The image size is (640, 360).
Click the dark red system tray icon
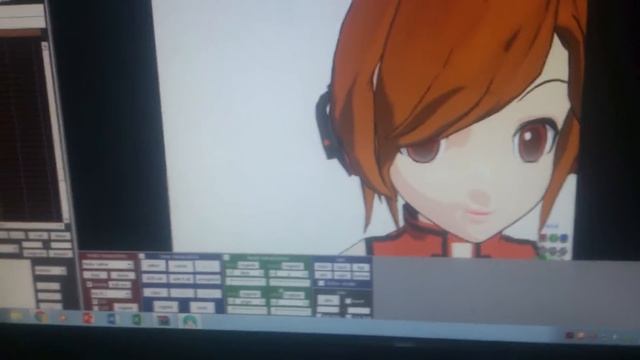pyautogui.click(x=570, y=336)
